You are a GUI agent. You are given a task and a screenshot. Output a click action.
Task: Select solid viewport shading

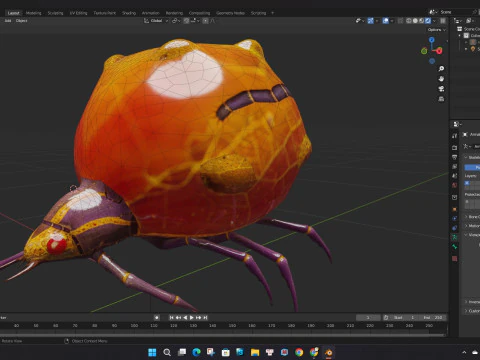(x=415, y=21)
